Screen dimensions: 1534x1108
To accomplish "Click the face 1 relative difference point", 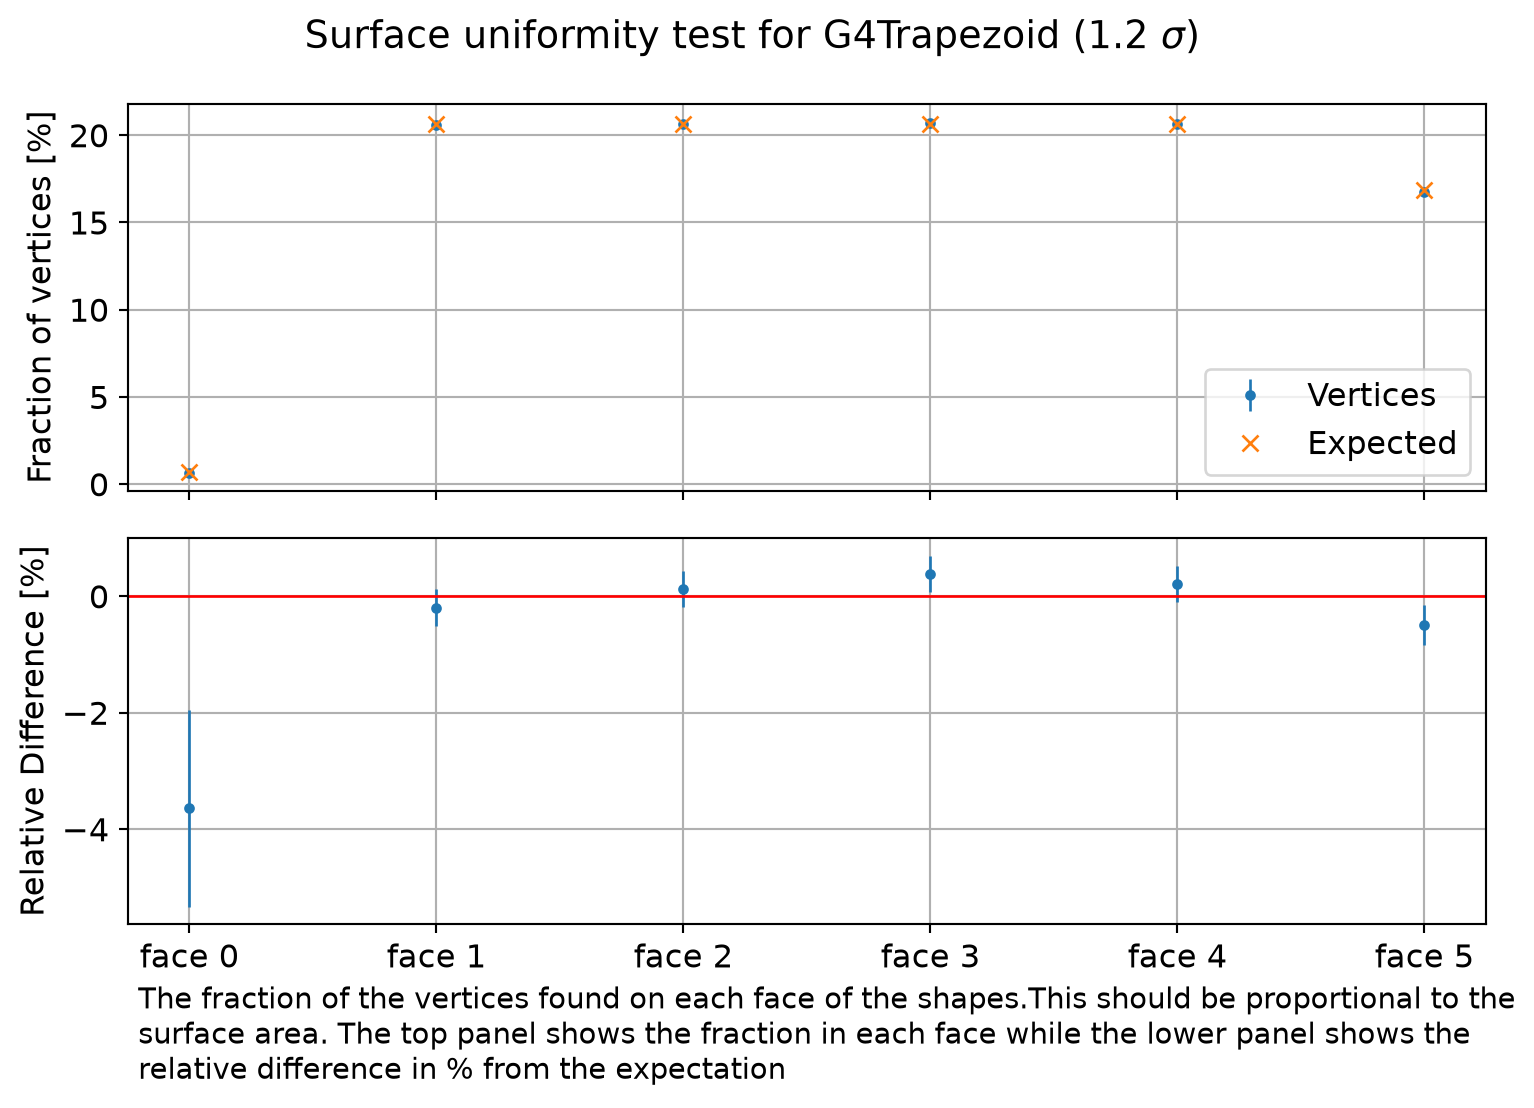I will pyautogui.click(x=436, y=608).
